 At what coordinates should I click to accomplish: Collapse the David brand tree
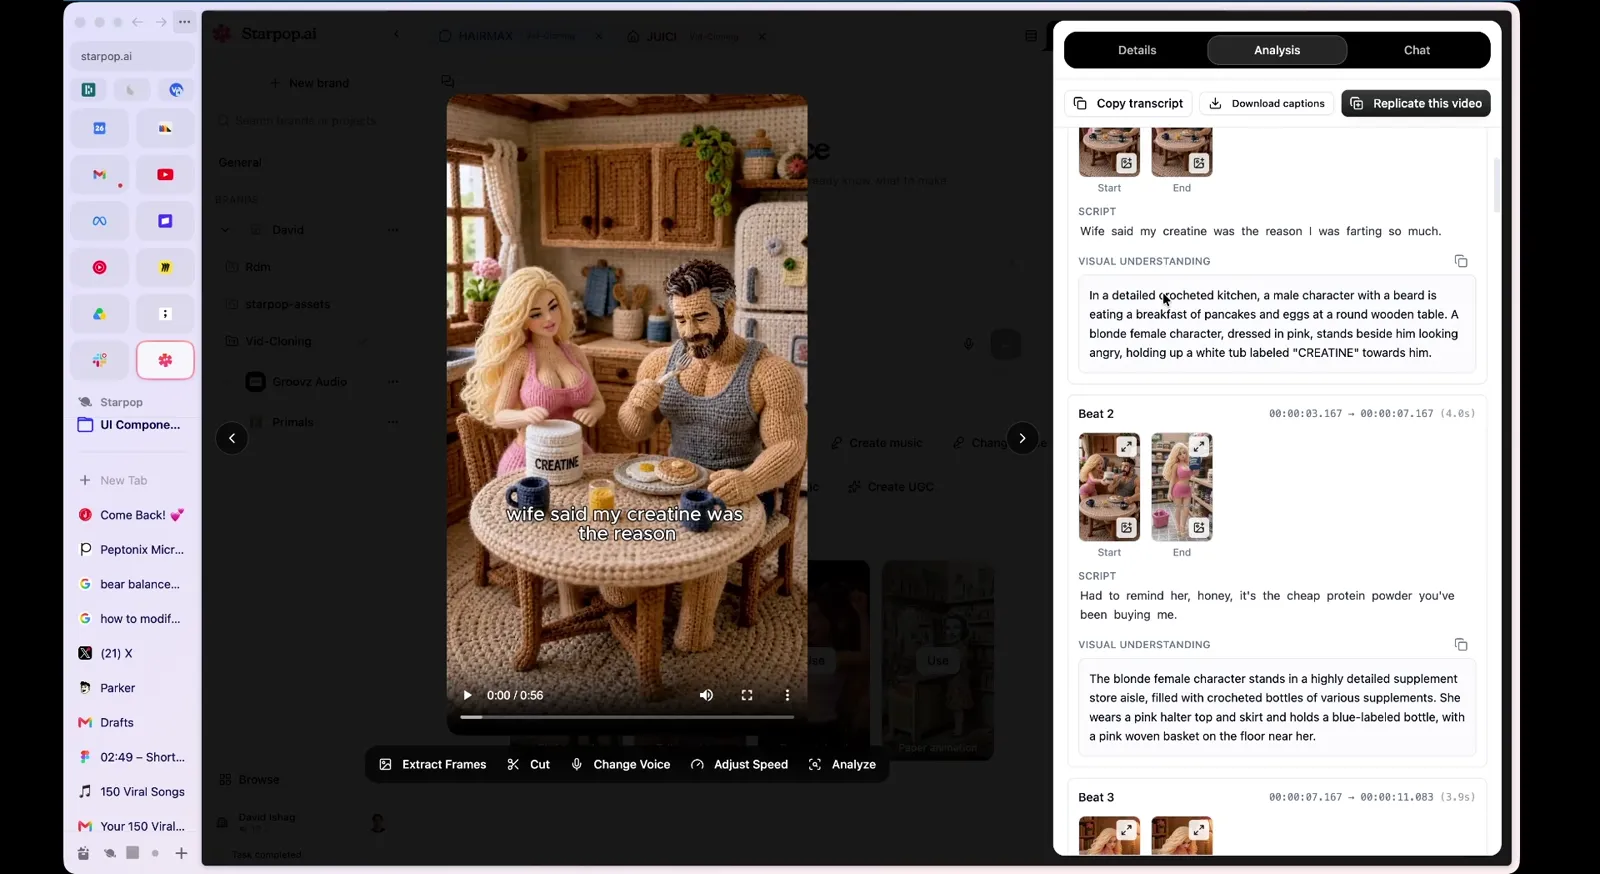225,230
